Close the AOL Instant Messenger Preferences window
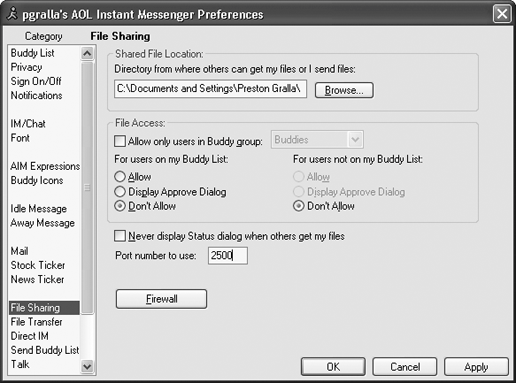 [502, 14]
